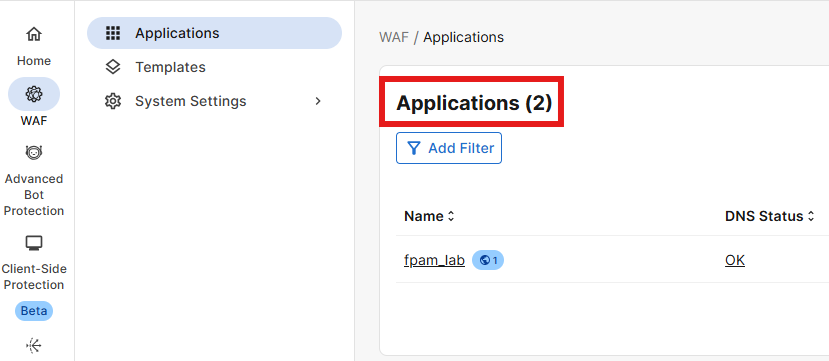Open Home from the left rail
829x361 pixels.
pos(34,35)
